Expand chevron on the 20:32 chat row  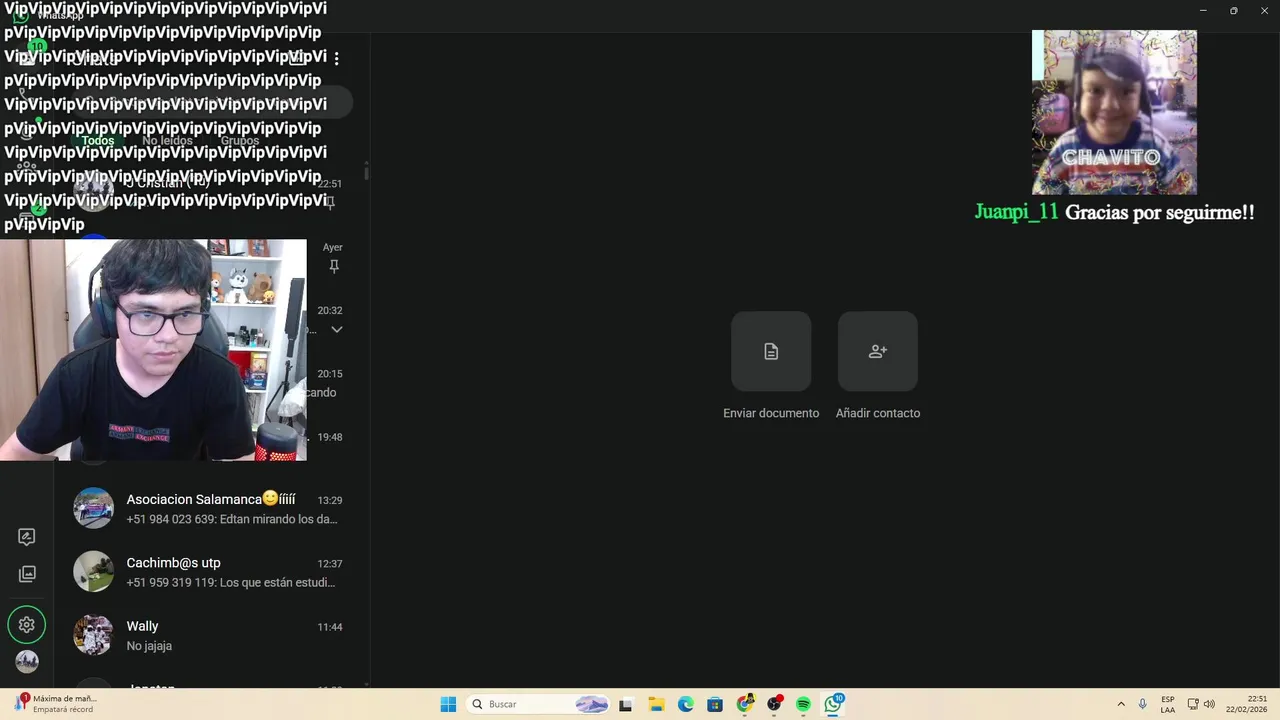click(x=337, y=329)
